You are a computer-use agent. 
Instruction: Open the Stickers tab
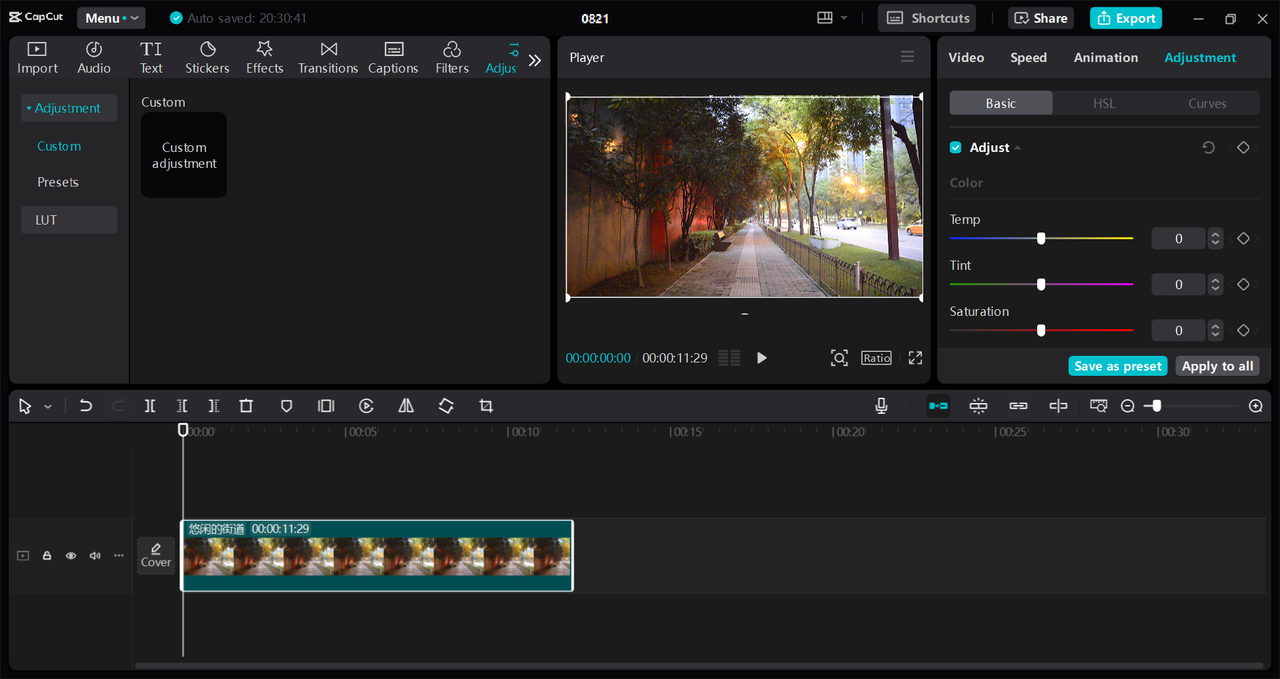pos(207,58)
